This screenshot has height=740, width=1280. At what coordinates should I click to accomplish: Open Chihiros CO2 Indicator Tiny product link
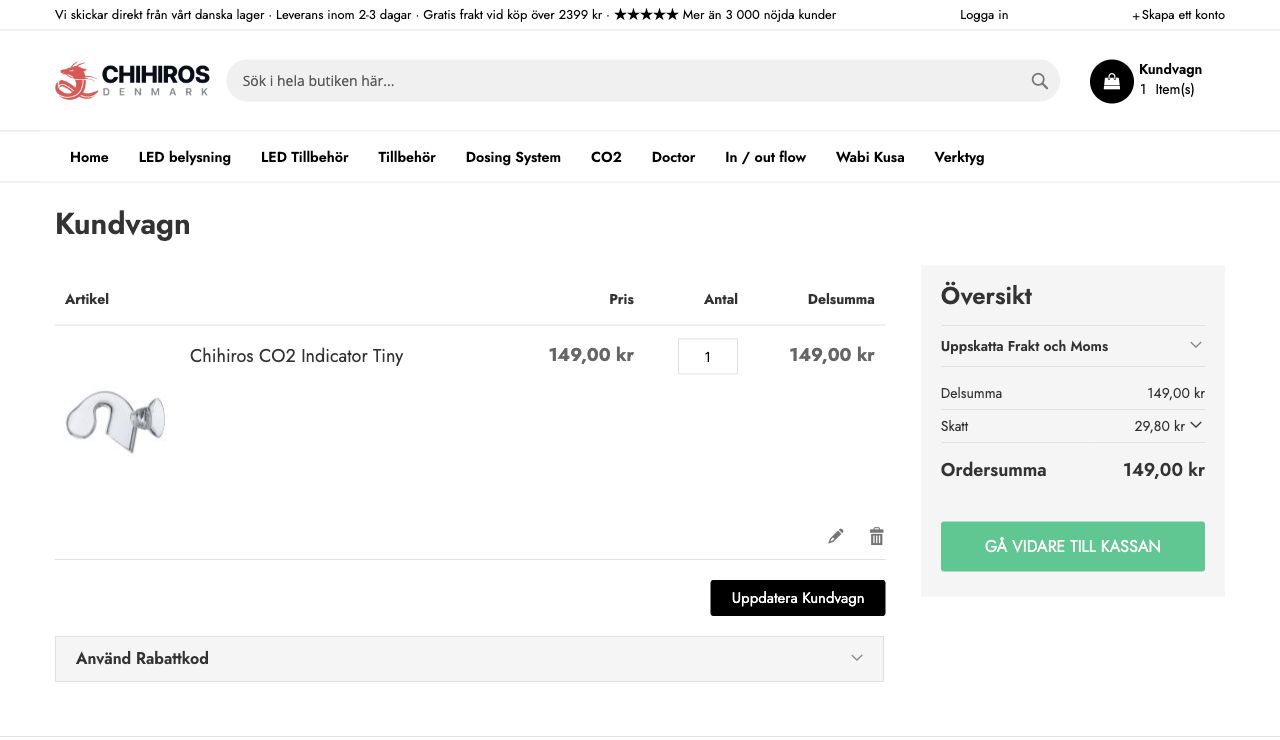pos(296,356)
